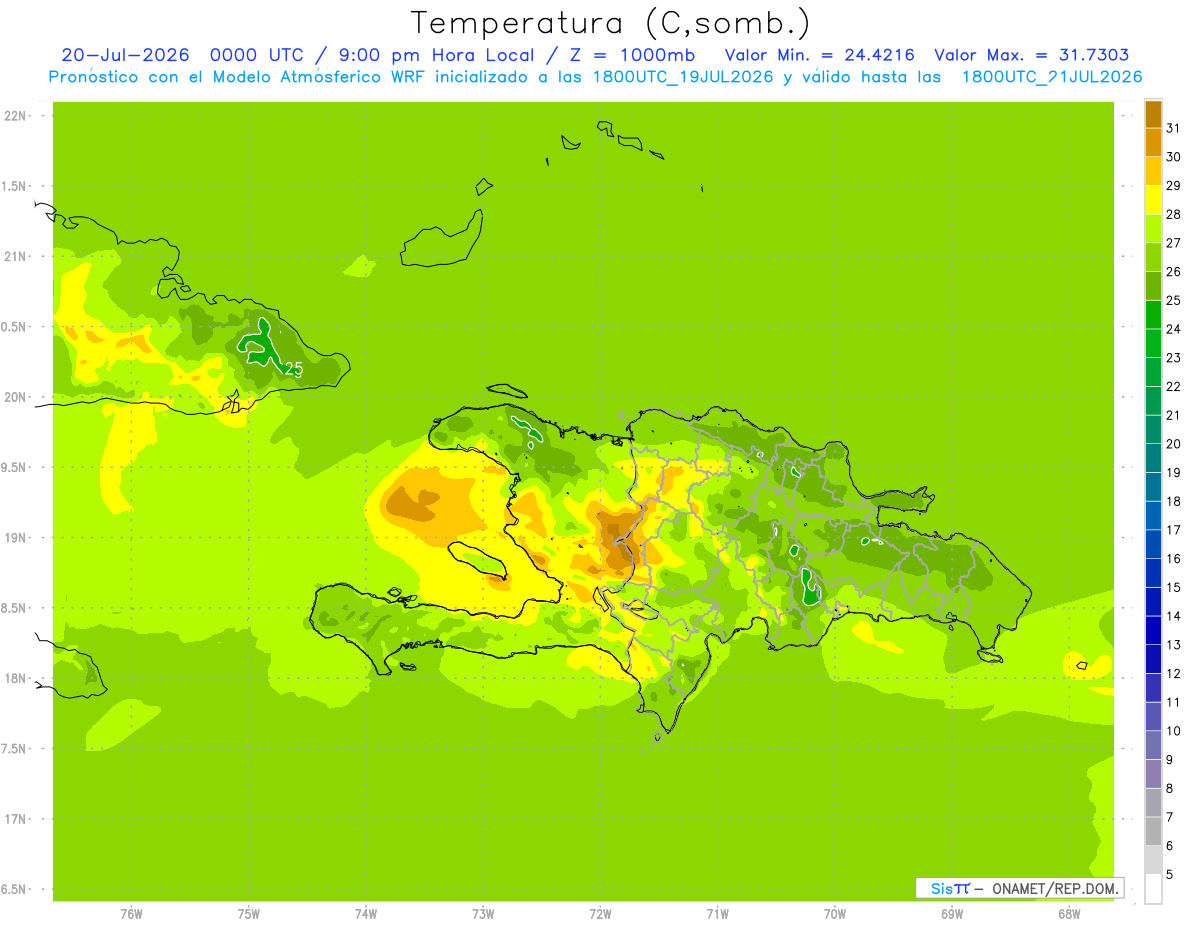
Task: Click the lime swatch between 27 and 28
Action: point(1153,228)
